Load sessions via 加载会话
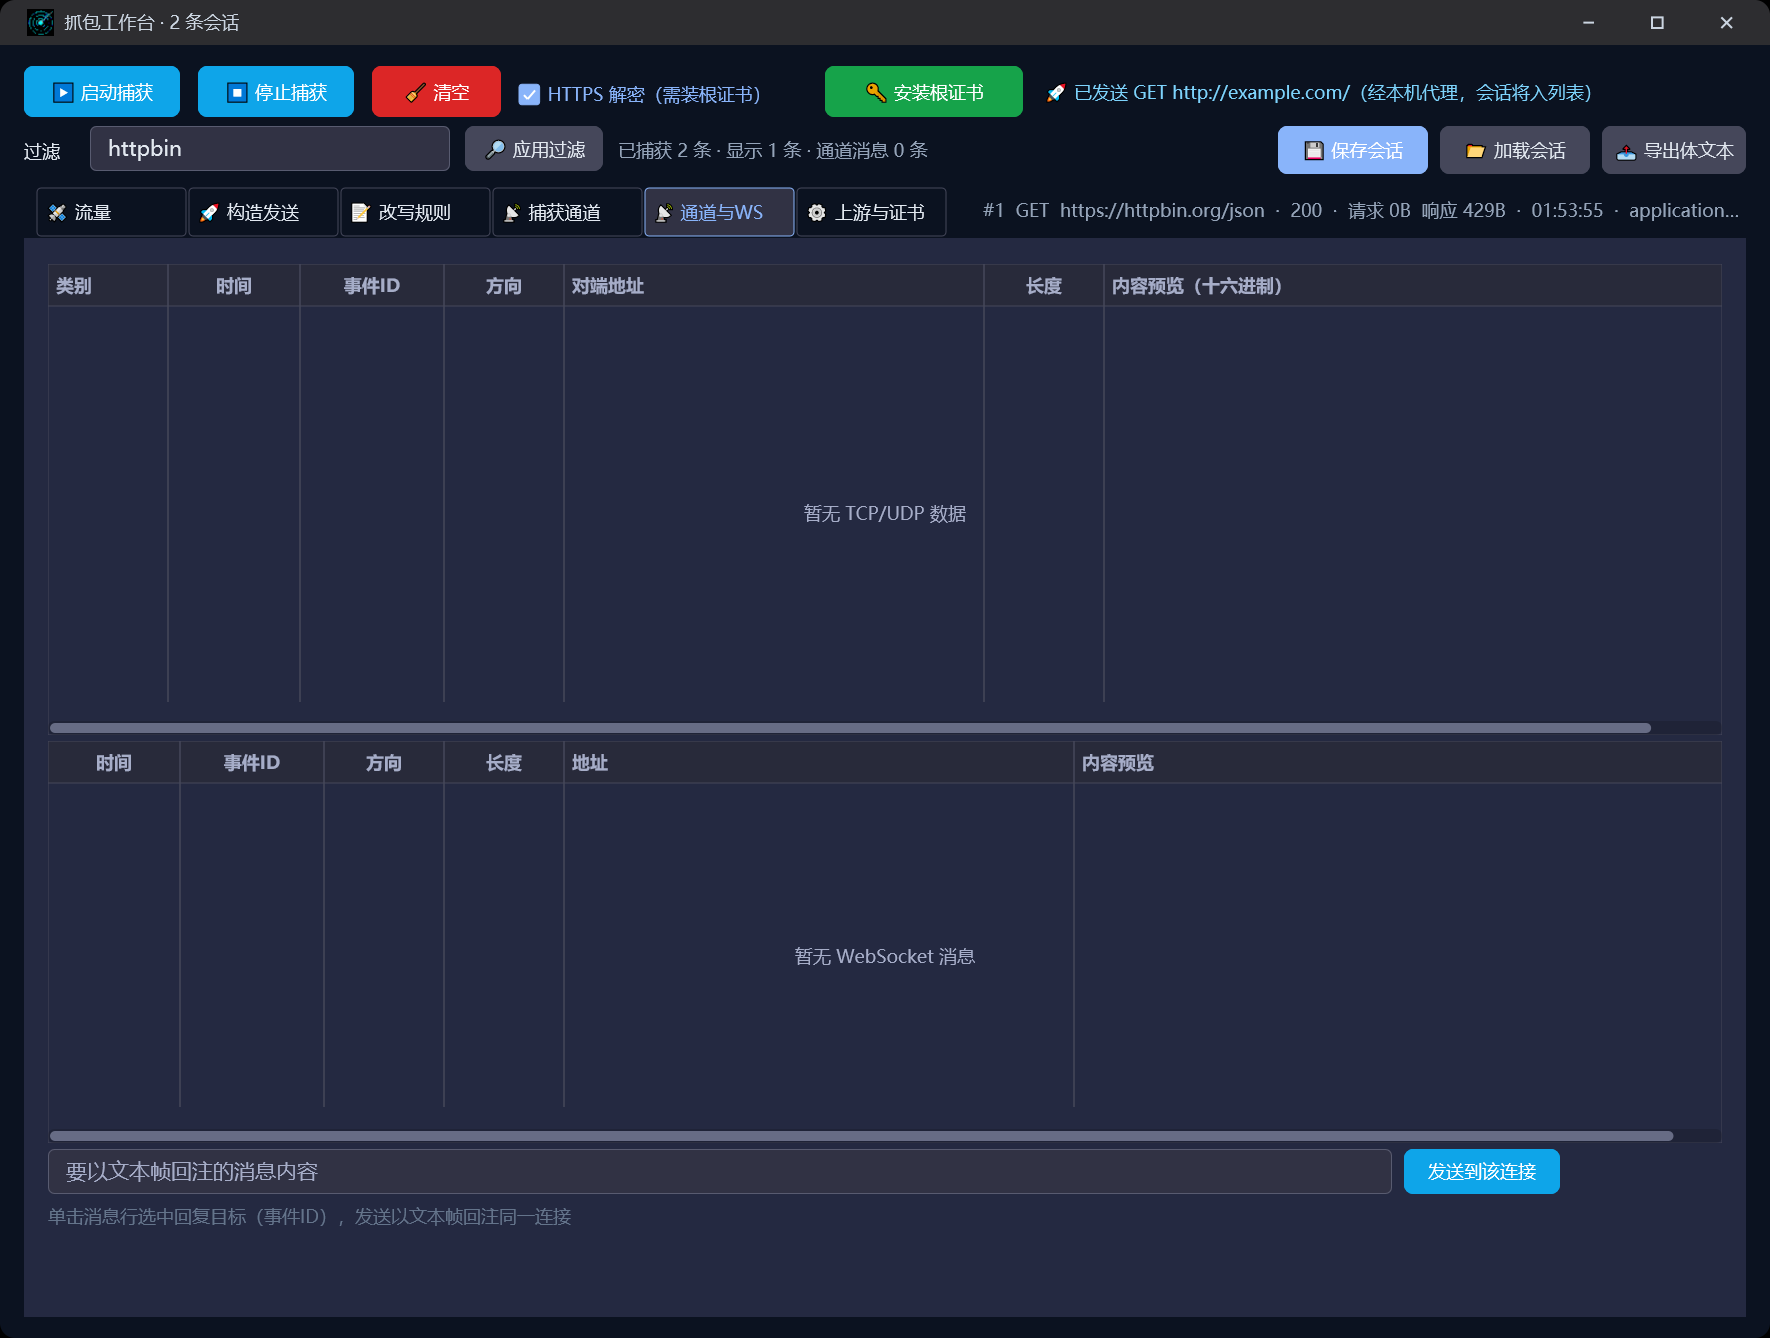The height and width of the screenshot is (1338, 1770). (1515, 150)
